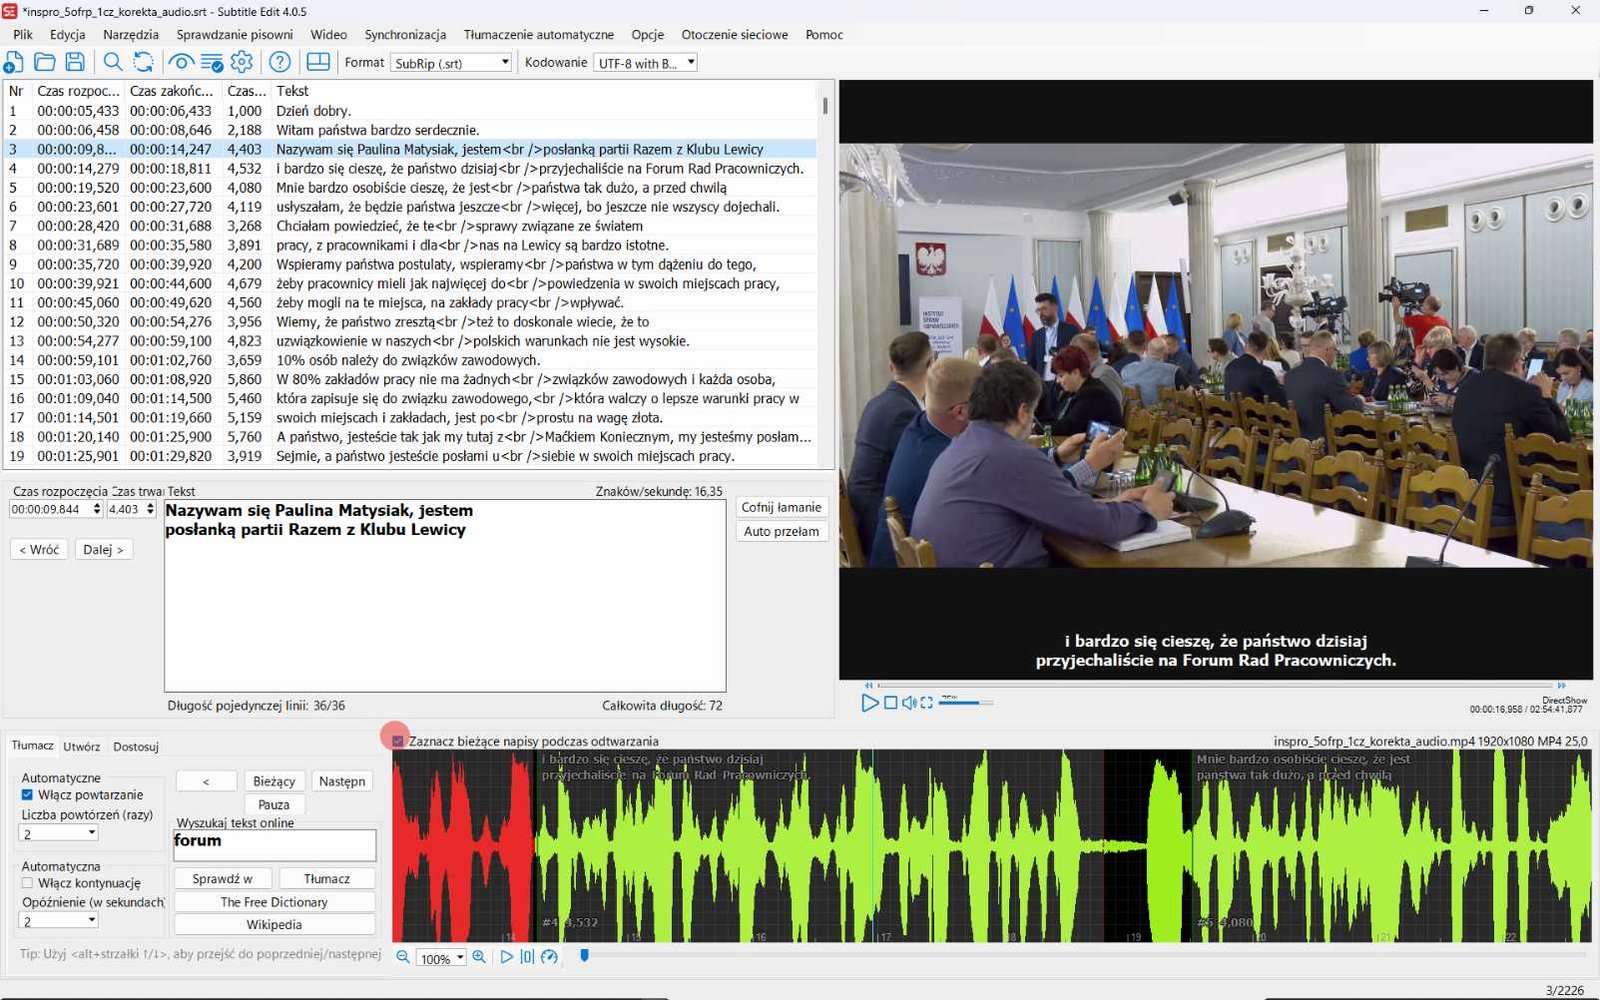Viewport: 1600px width, 1000px height.
Task: Open a subtitle file via folder icon
Action: 44,62
